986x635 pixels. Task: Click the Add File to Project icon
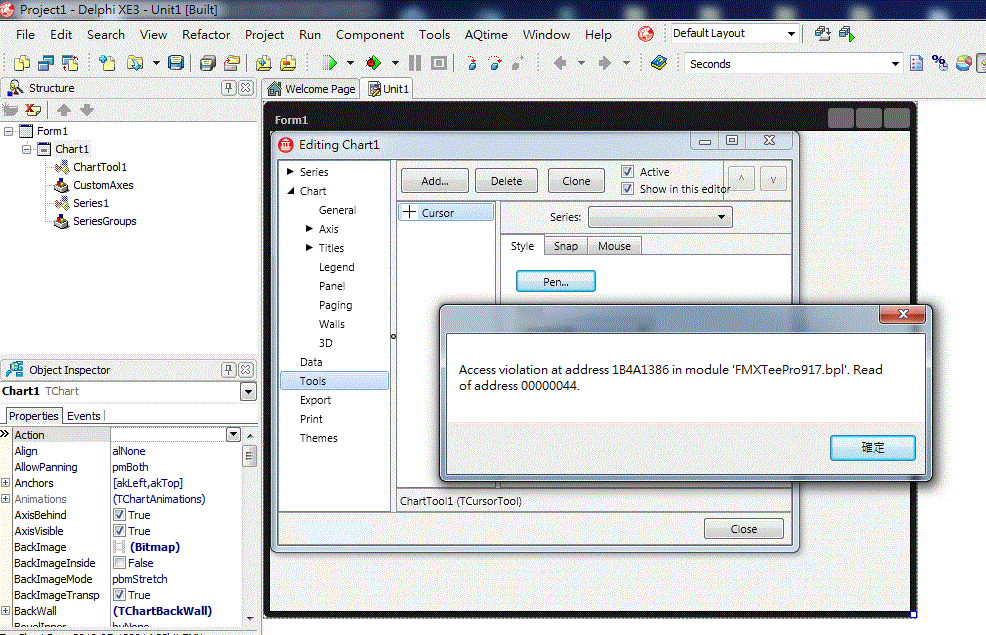263,63
